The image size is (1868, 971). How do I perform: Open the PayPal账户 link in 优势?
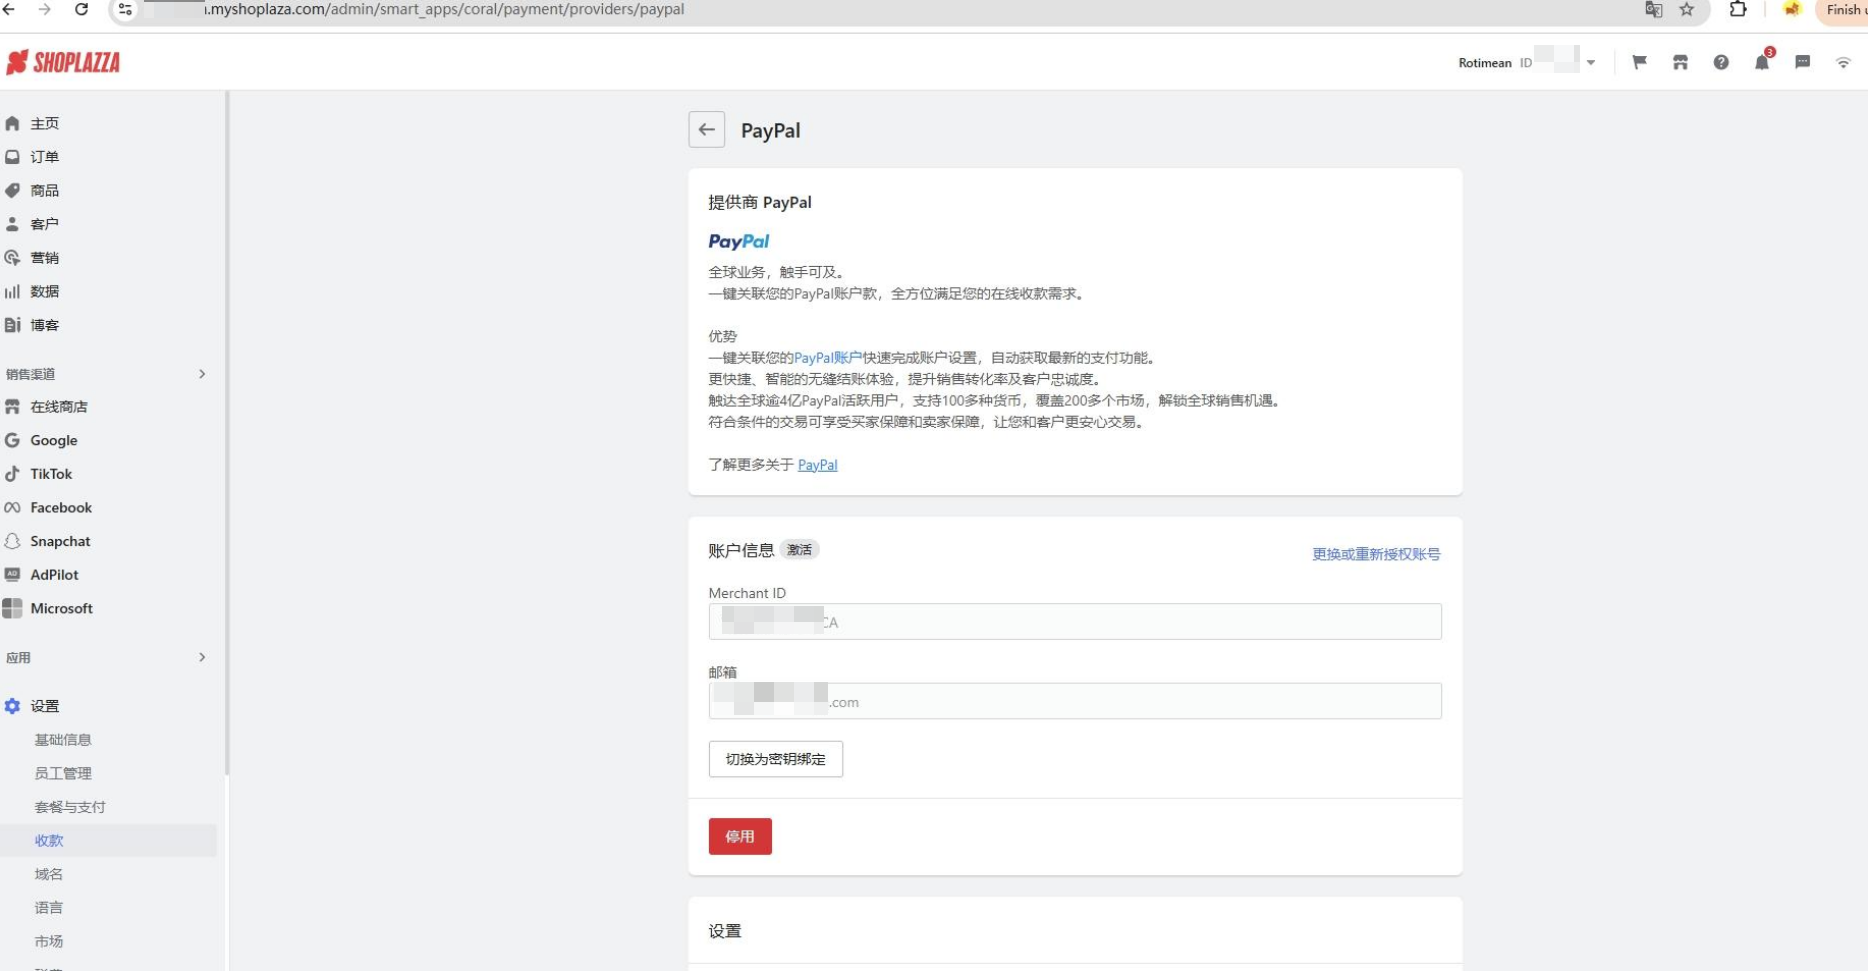828,358
